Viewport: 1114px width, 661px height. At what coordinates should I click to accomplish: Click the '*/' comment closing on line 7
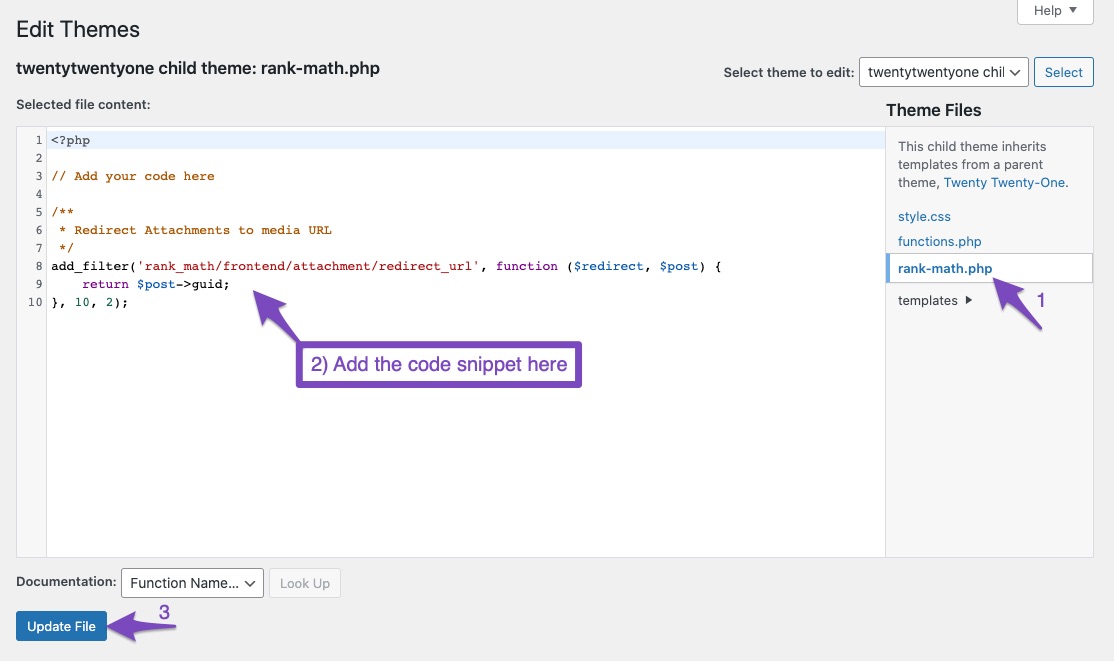[x=66, y=248]
